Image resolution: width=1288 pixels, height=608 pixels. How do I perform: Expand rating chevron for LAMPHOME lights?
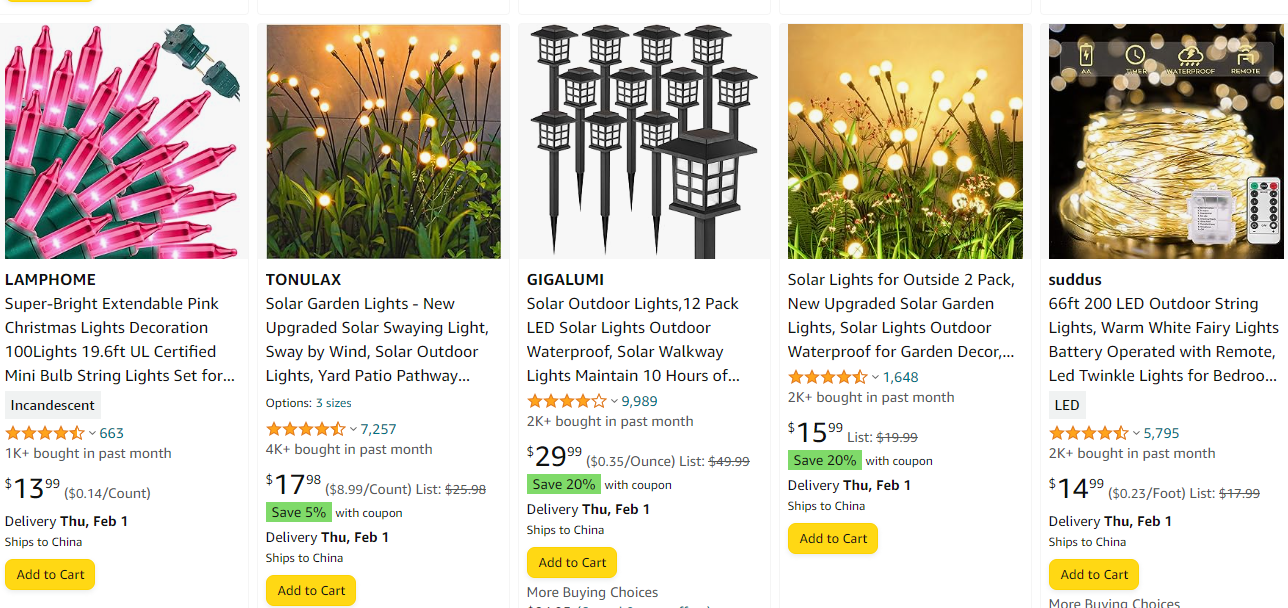point(92,433)
